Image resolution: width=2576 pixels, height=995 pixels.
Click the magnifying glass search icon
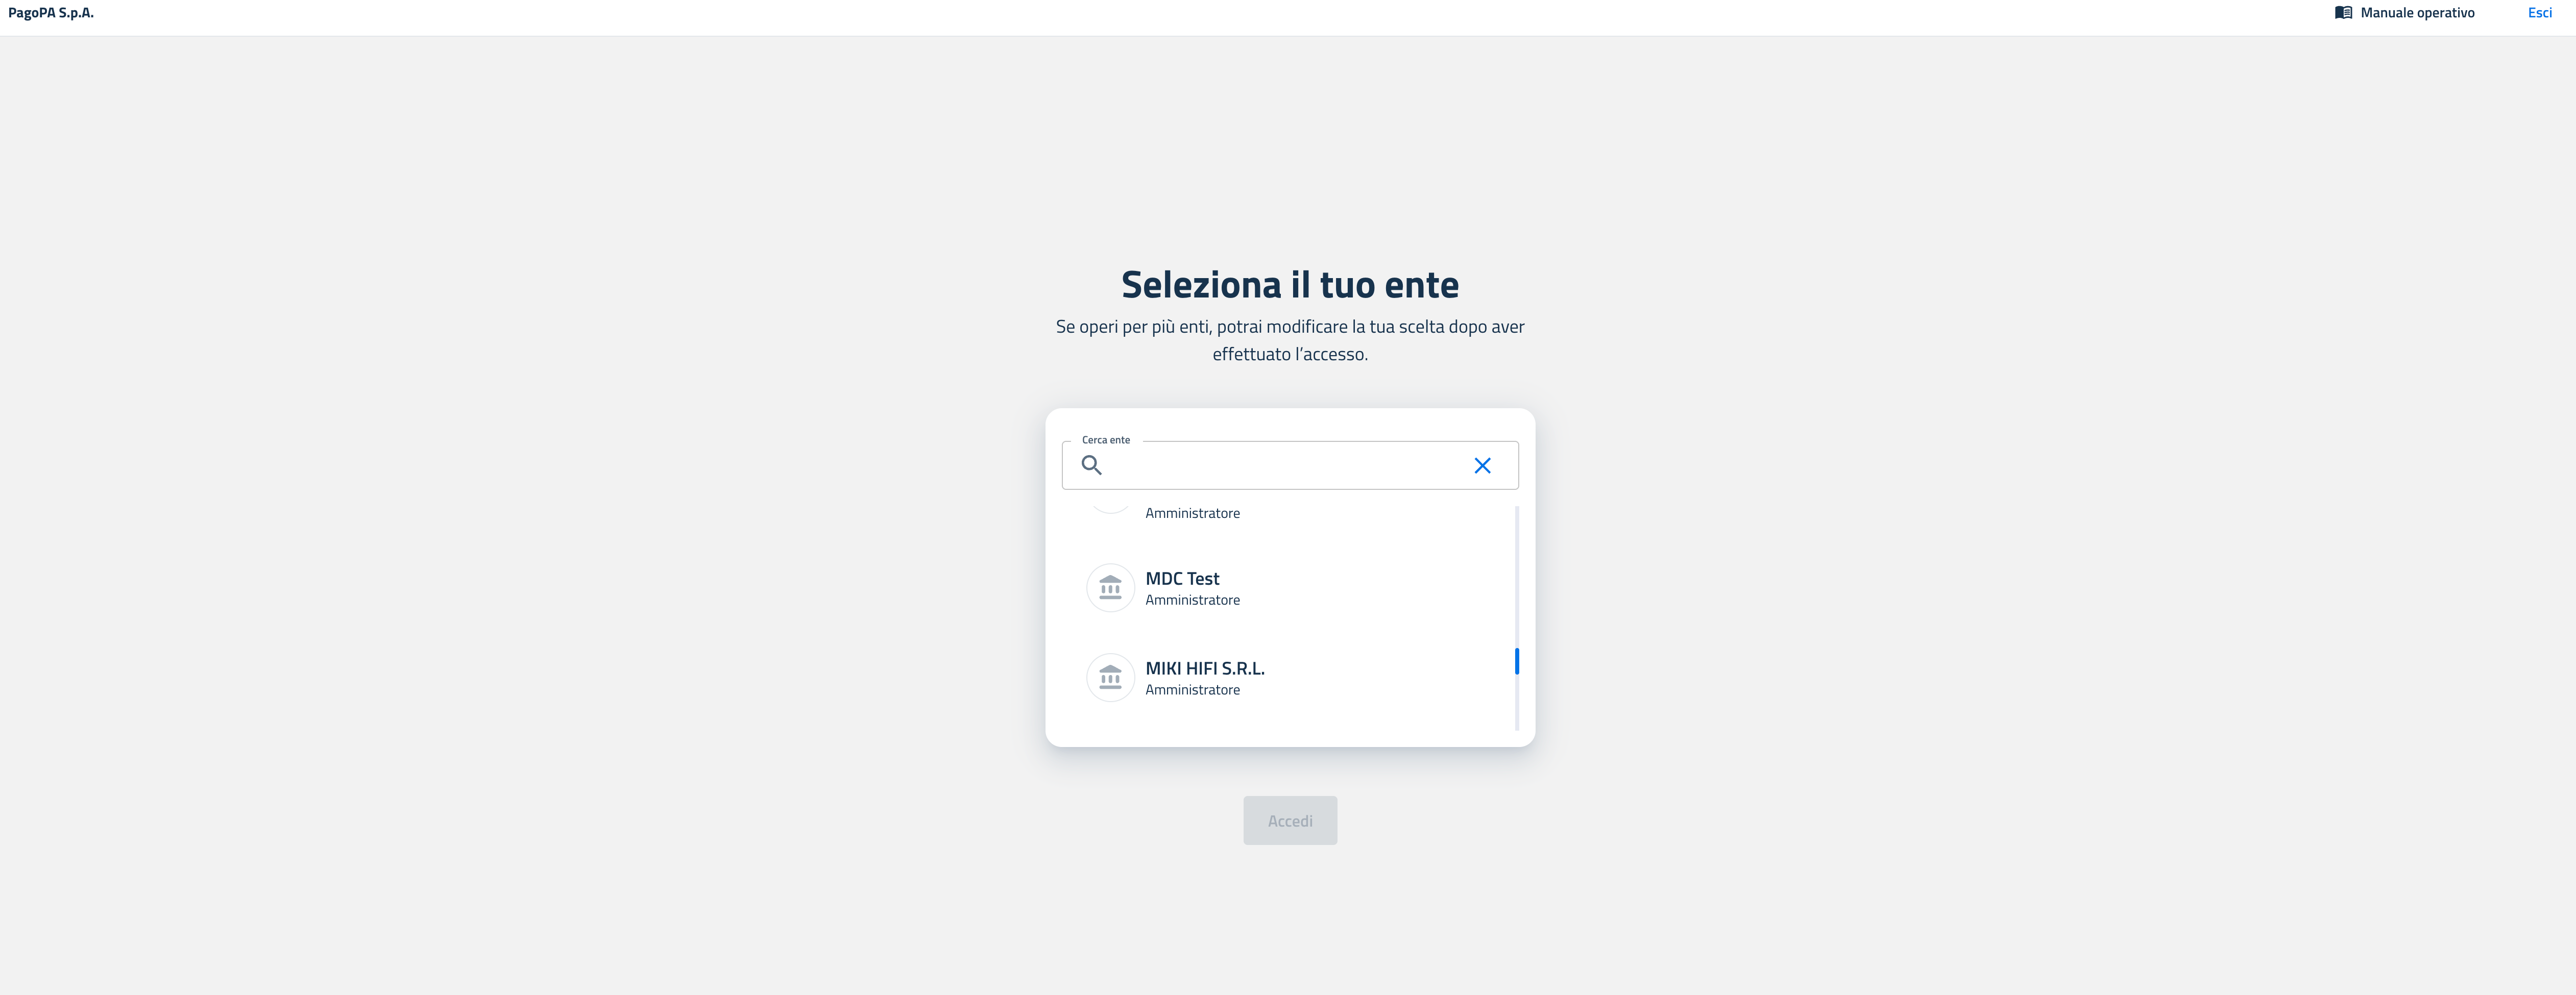[x=1091, y=465]
